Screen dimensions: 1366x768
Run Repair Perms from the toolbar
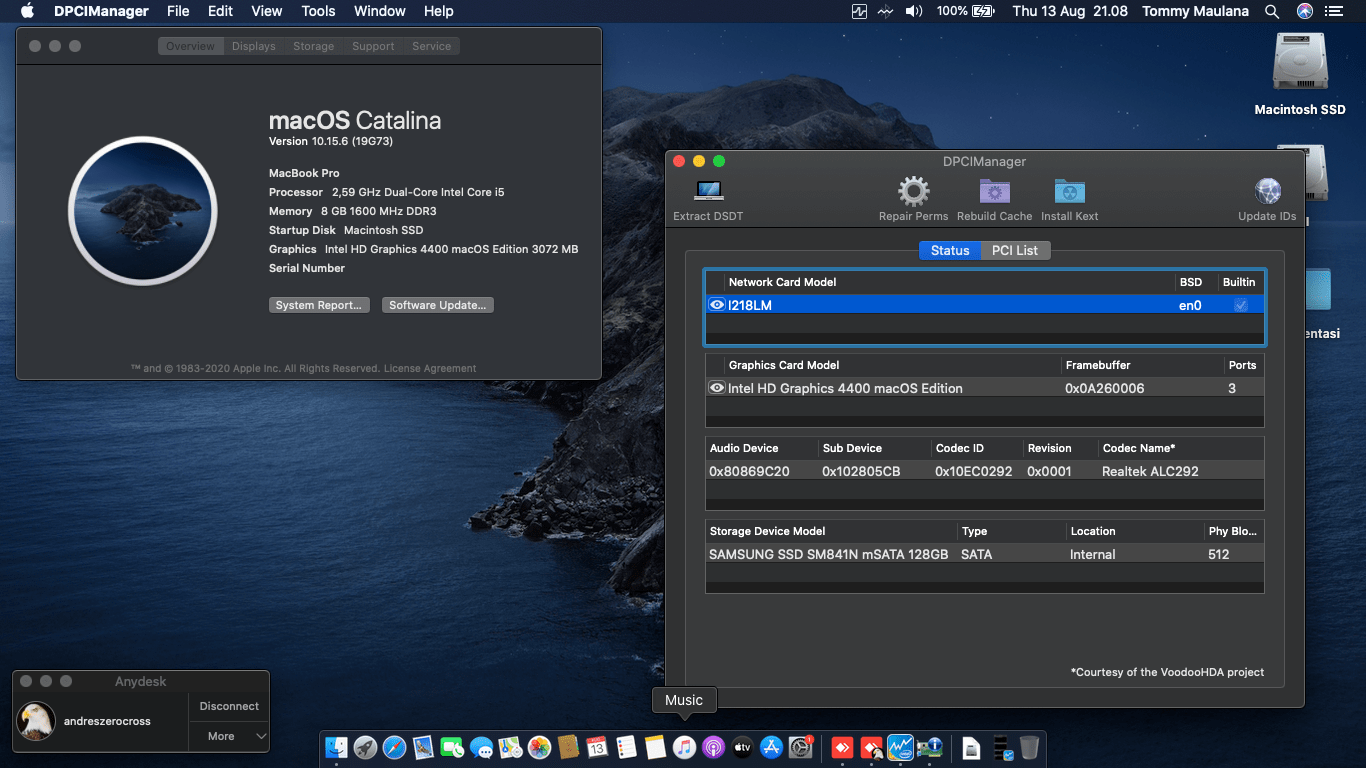[913, 191]
